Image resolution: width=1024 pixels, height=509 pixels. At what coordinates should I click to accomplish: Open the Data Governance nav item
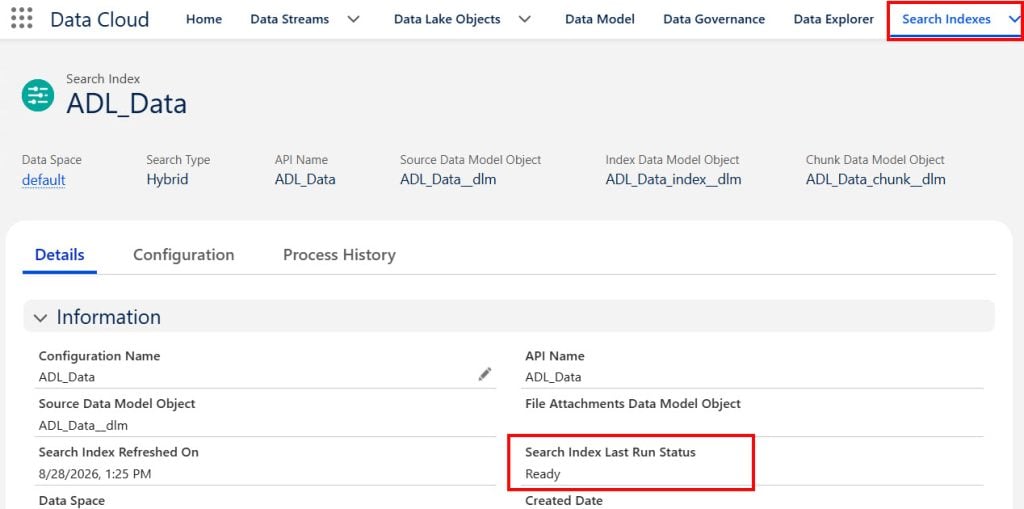pyautogui.click(x=714, y=20)
